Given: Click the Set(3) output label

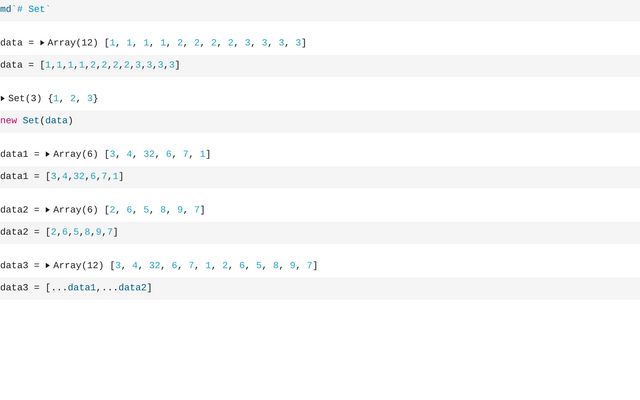Looking at the screenshot, I should (x=25, y=99).
